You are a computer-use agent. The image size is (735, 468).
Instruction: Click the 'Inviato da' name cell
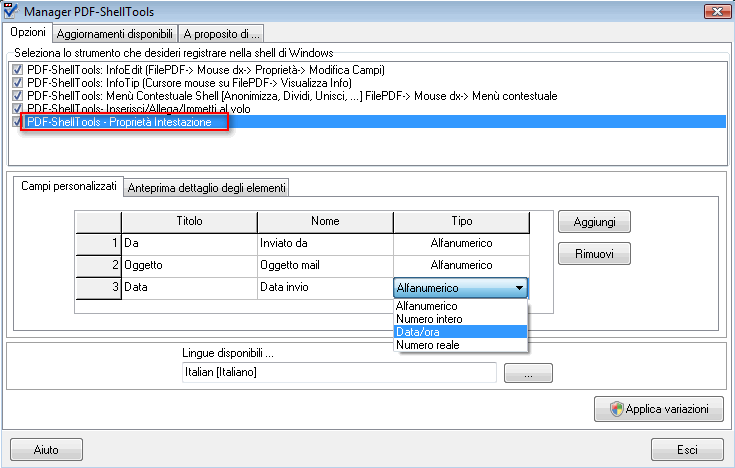pyautogui.click(x=325, y=243)
